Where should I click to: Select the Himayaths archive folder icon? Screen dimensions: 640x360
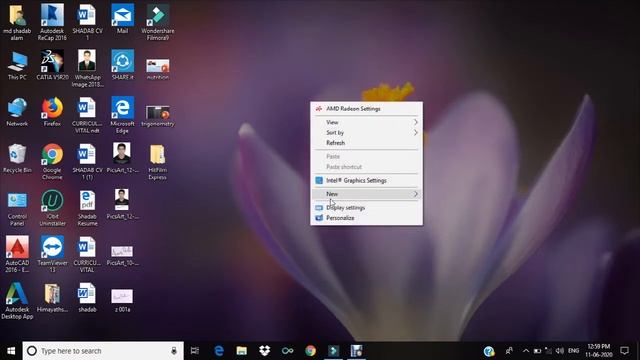click(52, 298)
